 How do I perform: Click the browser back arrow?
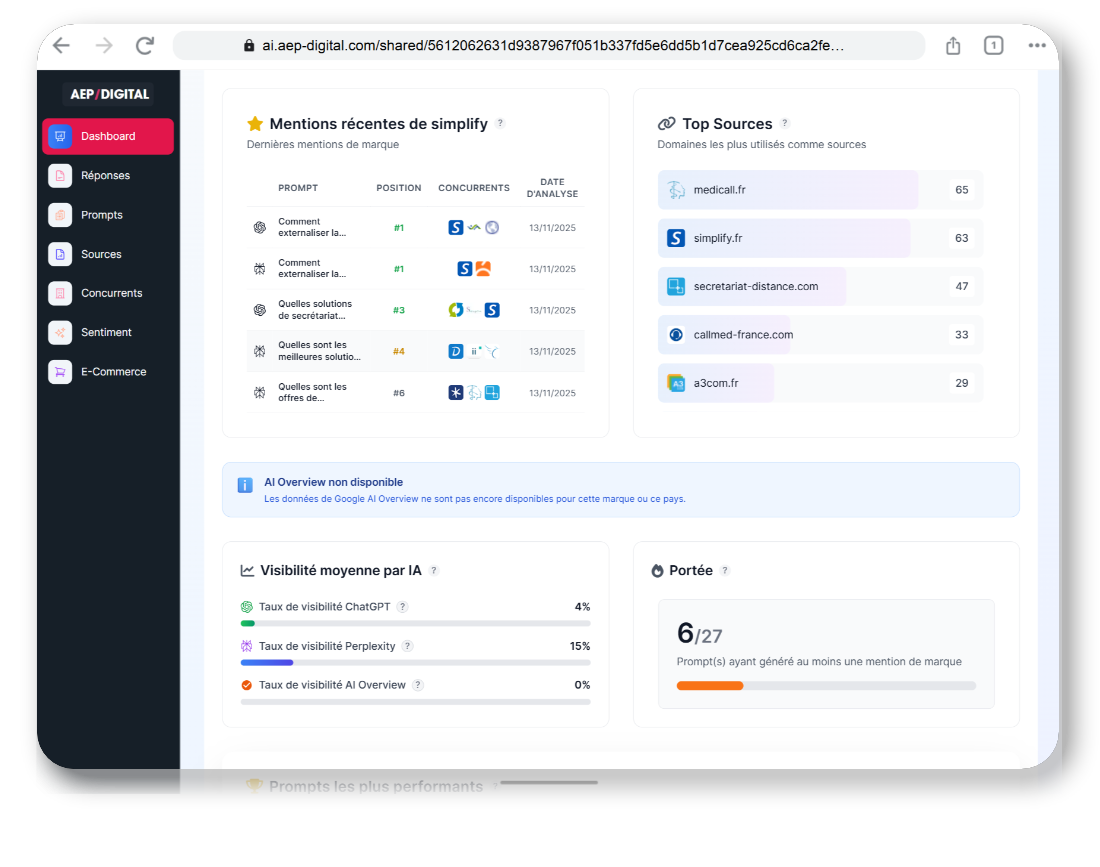point(61,45)
